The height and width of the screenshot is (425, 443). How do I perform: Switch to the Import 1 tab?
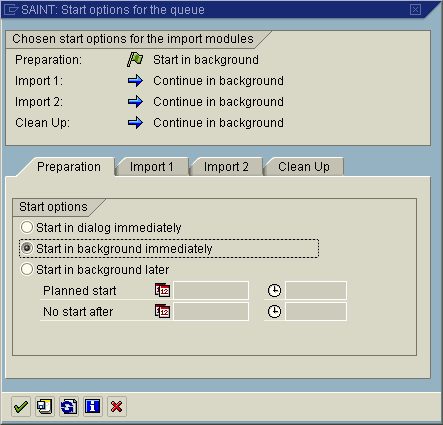tap(152, 166)
